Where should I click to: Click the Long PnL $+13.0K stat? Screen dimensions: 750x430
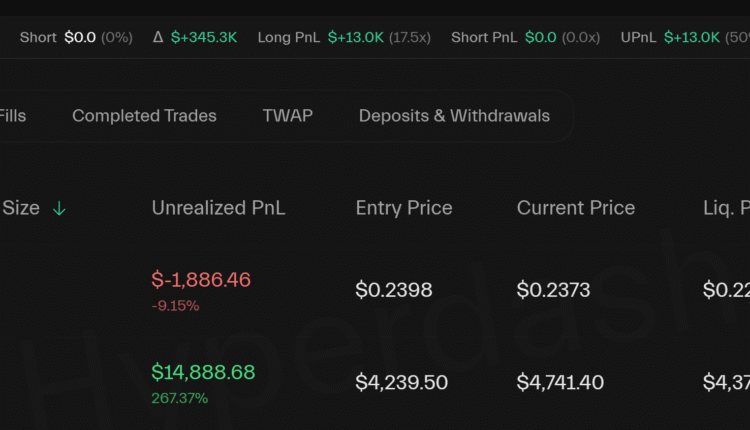(355, 37)
